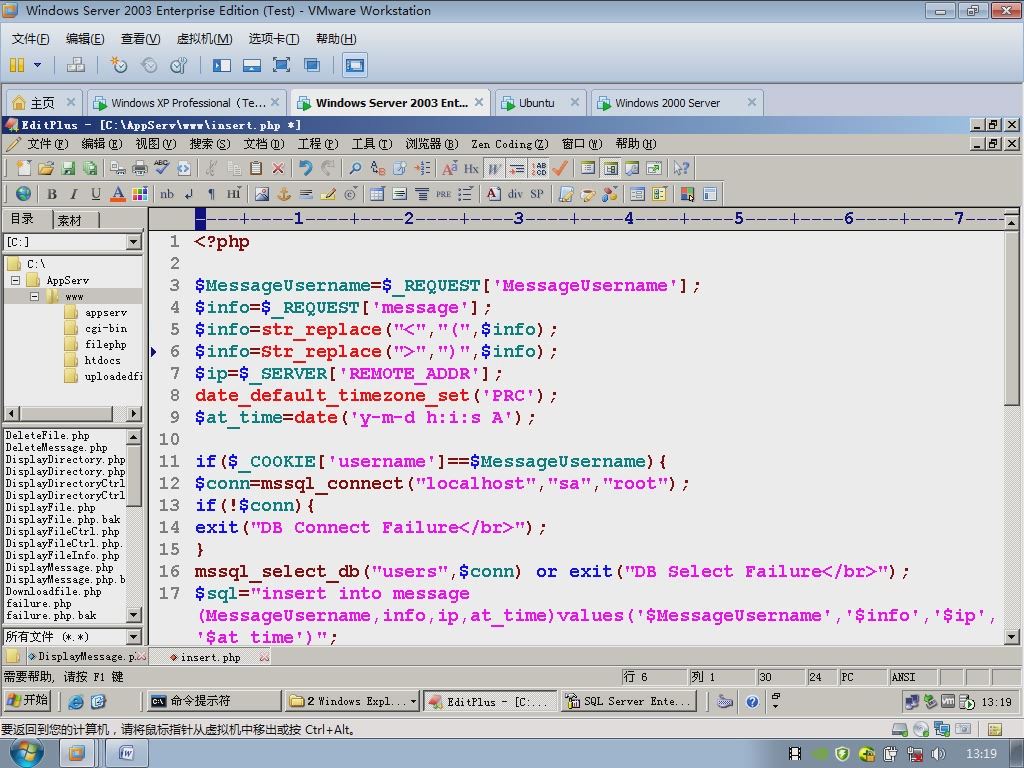Open the [C:] drive dropdown

[134, 242]
